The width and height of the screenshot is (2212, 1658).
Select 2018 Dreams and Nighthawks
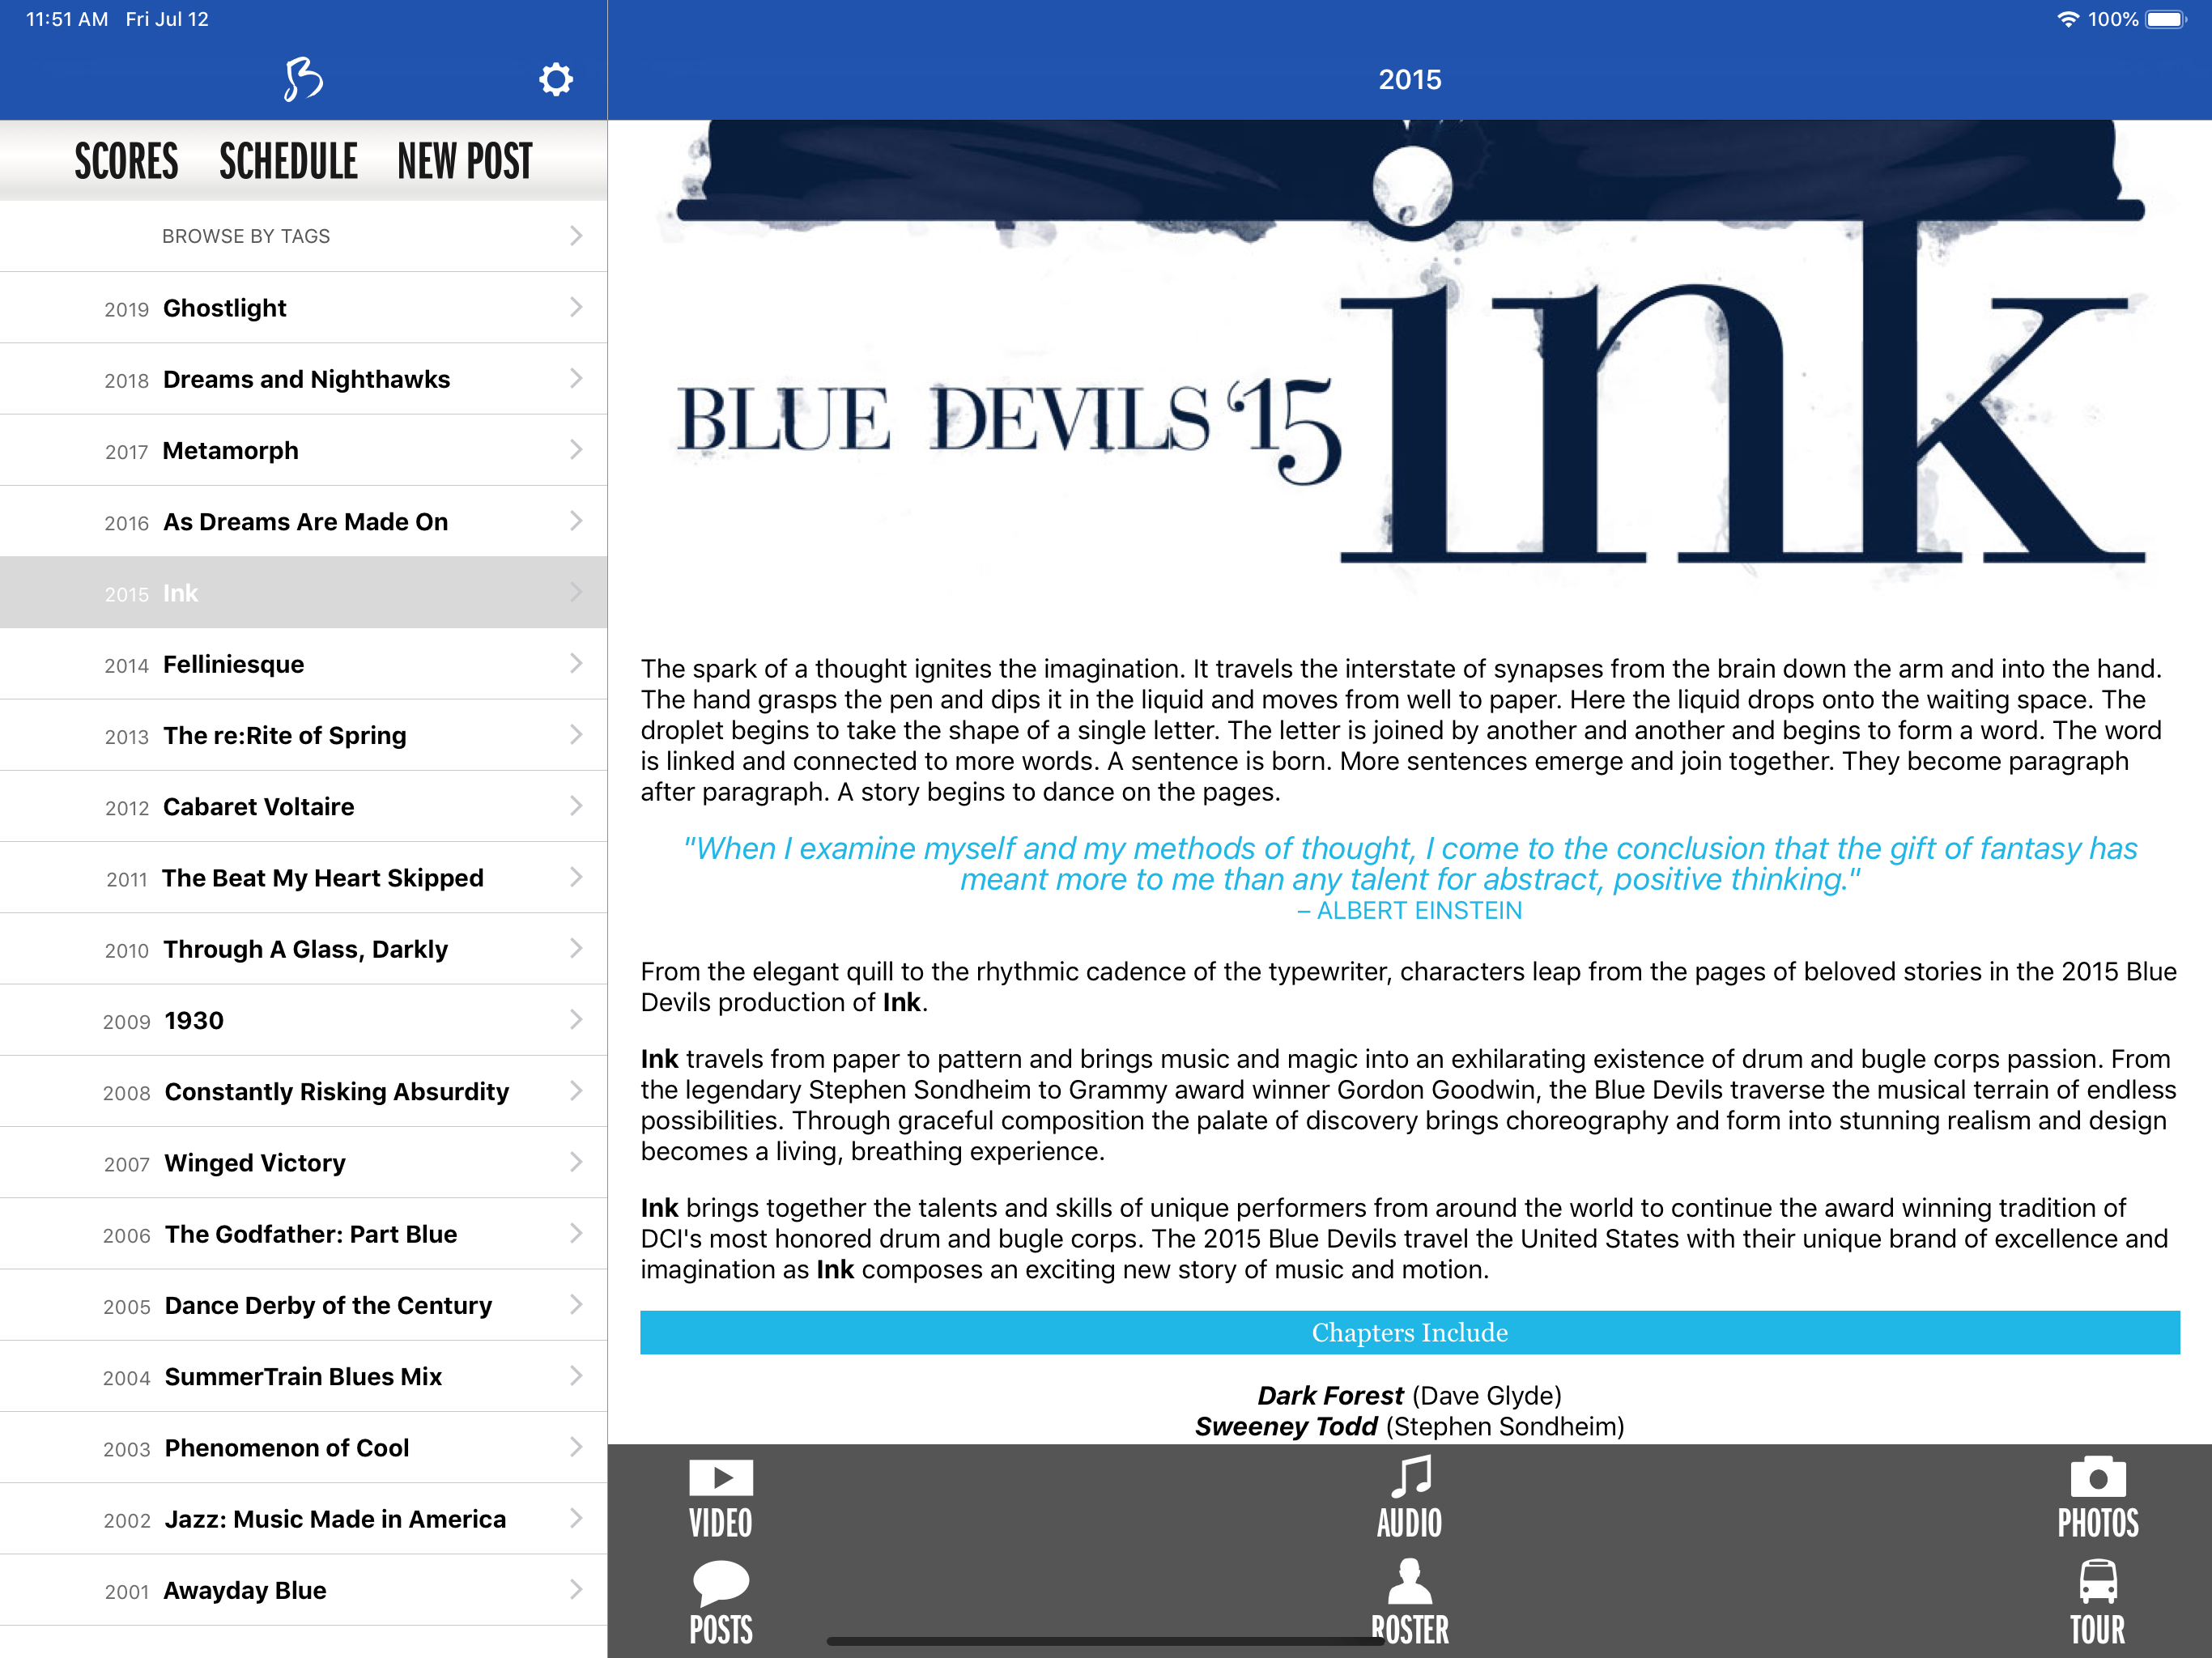[303, 379]
